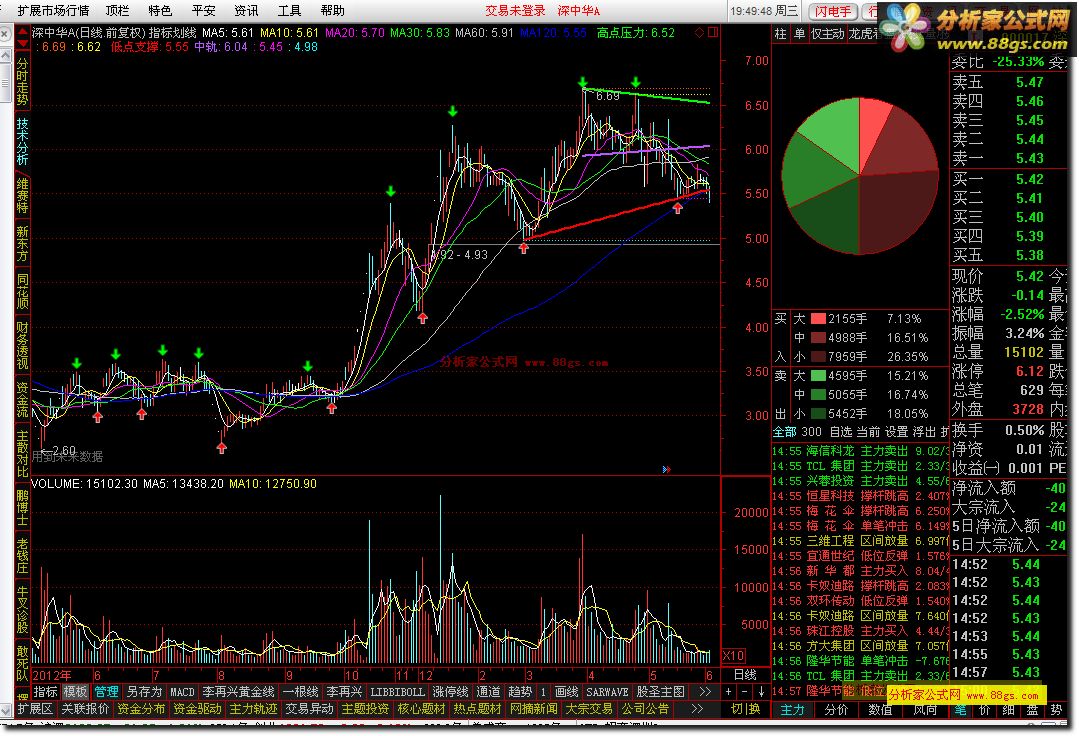Open the 特色 menu
The height and width of the screenshot is (736, 1079).
pos(160,10)
